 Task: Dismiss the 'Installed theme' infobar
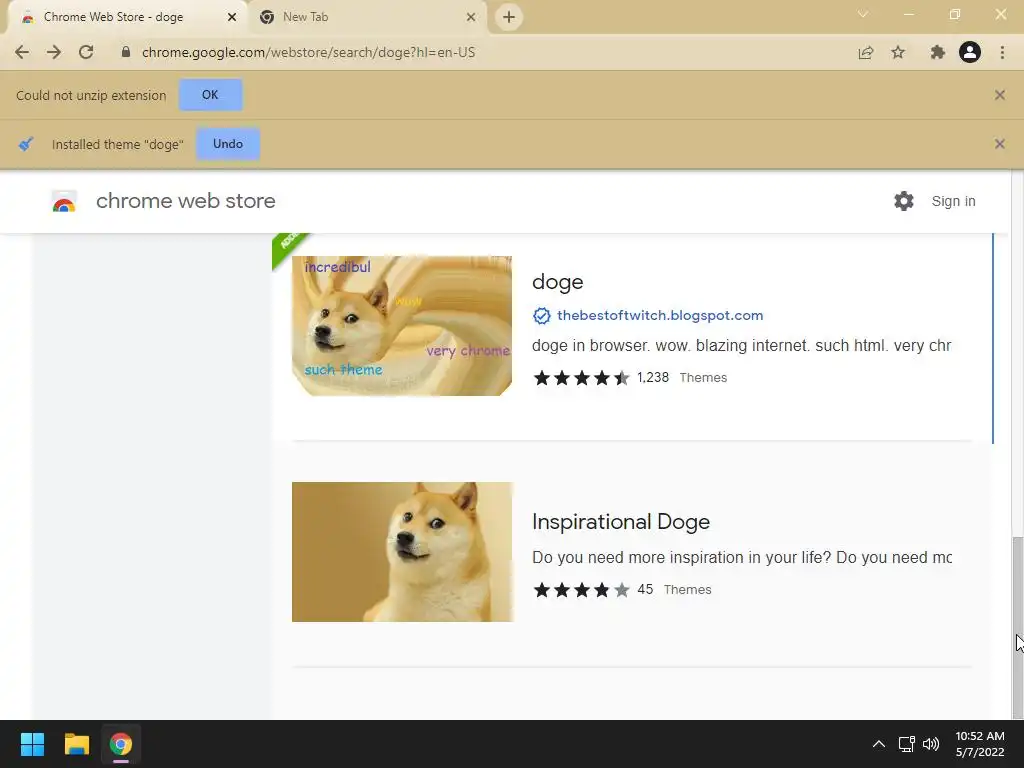point(999,144)
